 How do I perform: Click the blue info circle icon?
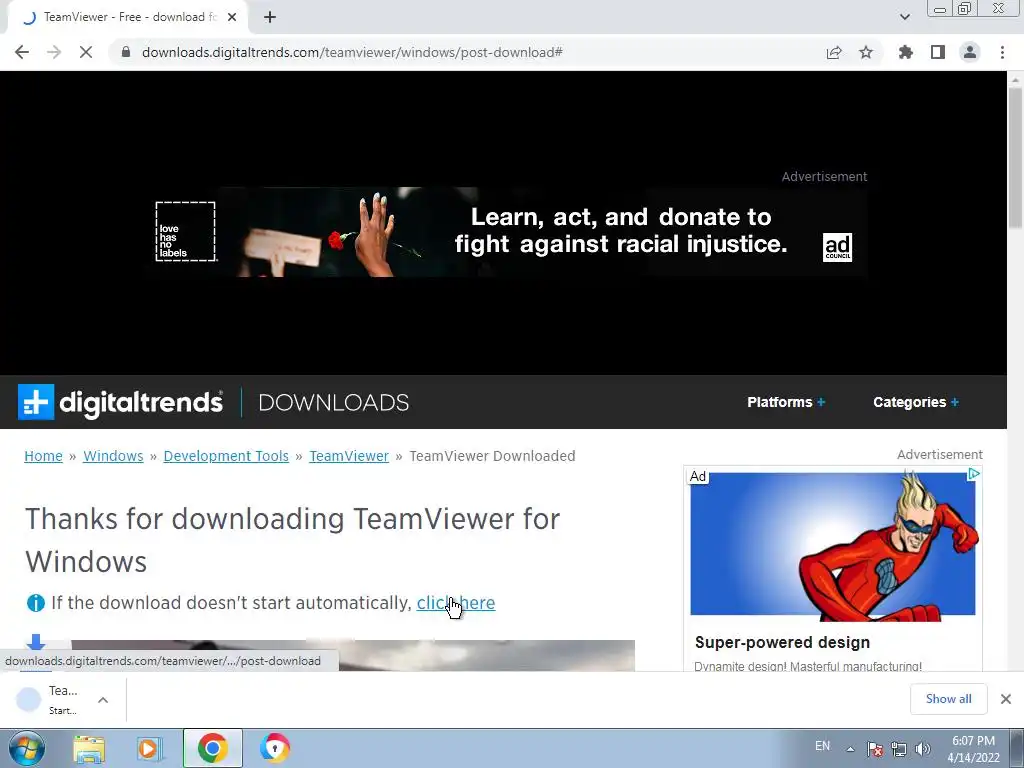click(x=35, y=603)
